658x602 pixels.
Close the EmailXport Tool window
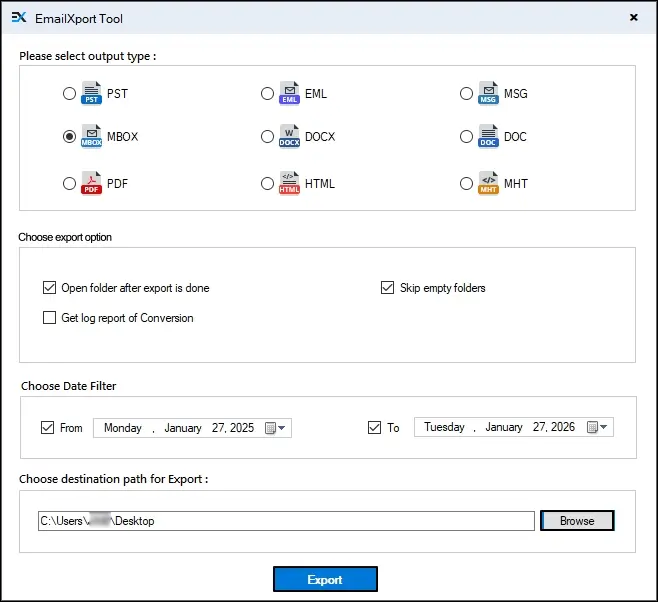(634, 17)
